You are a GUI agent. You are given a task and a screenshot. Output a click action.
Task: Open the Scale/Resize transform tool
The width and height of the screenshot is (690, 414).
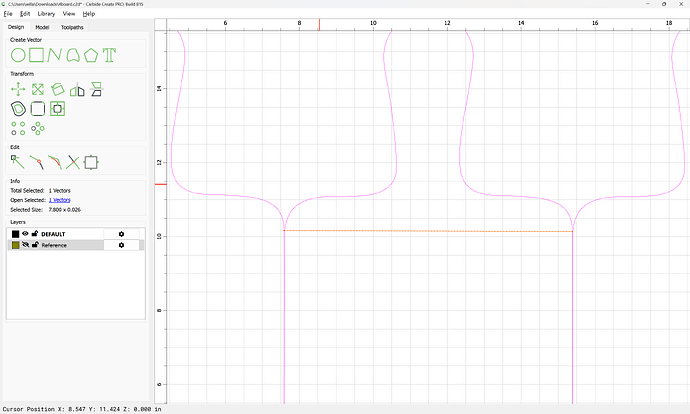(x=38, y=89)
